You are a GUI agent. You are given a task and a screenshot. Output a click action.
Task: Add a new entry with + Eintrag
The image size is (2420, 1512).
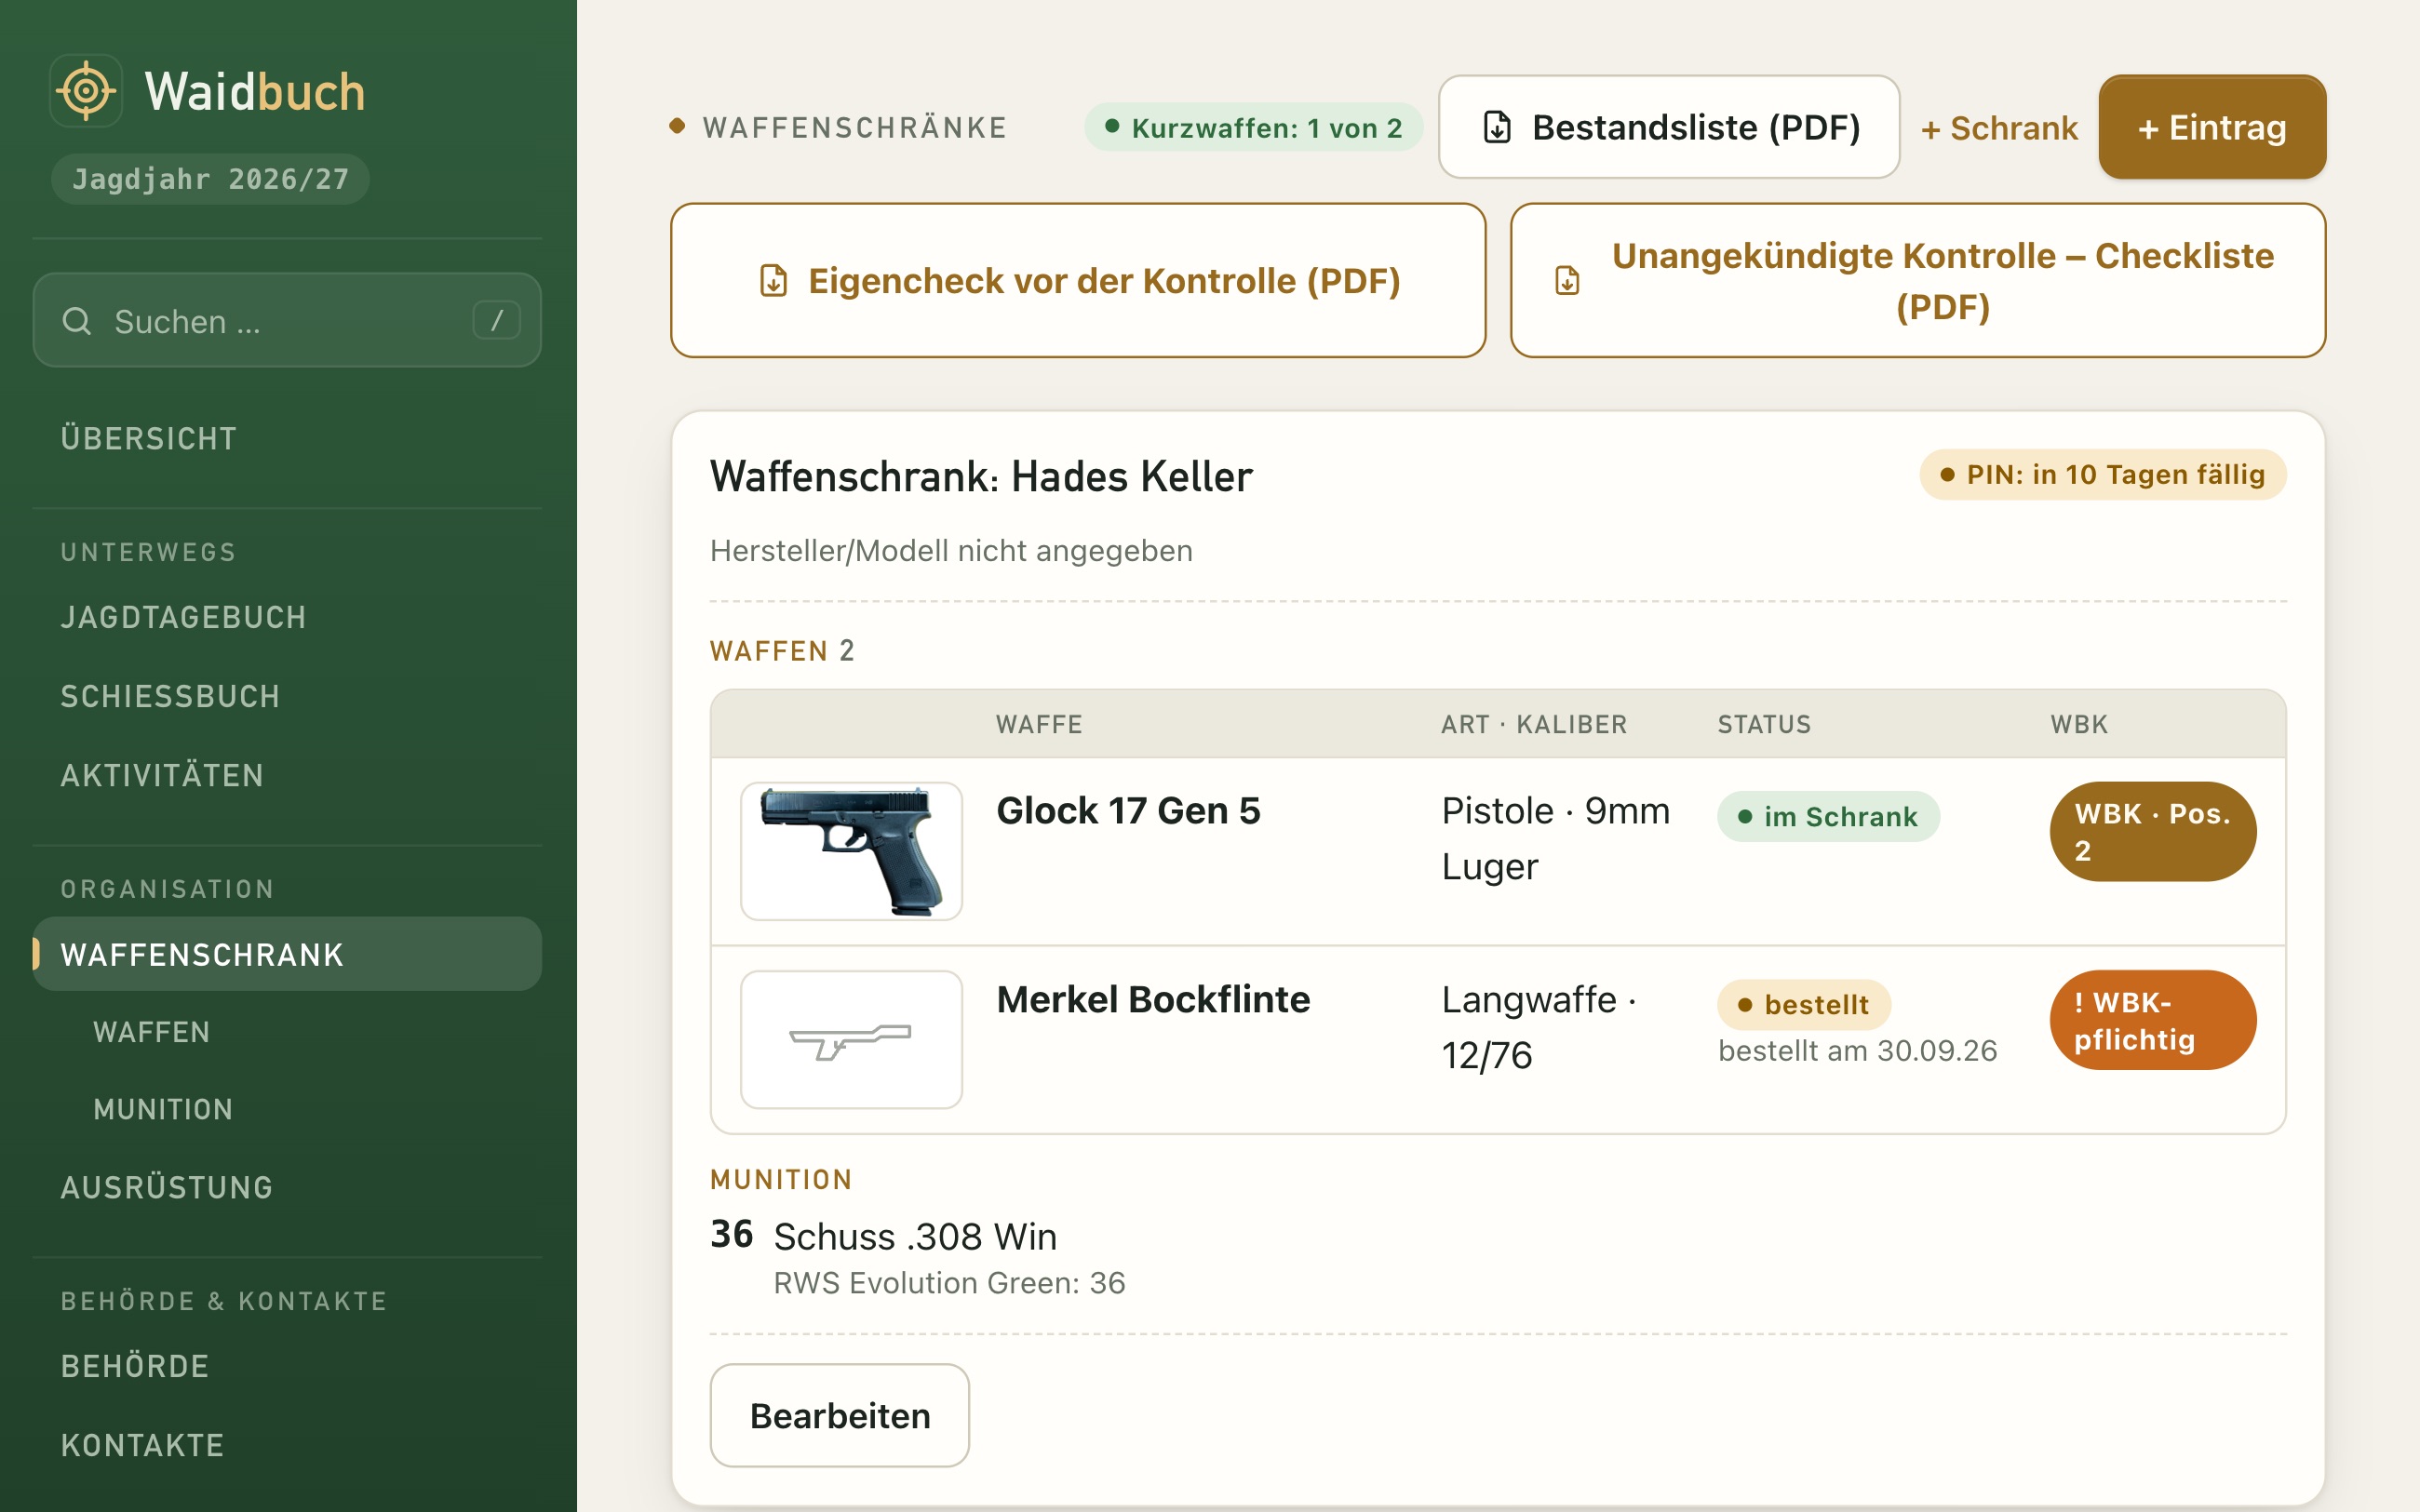click(2212, 127)
